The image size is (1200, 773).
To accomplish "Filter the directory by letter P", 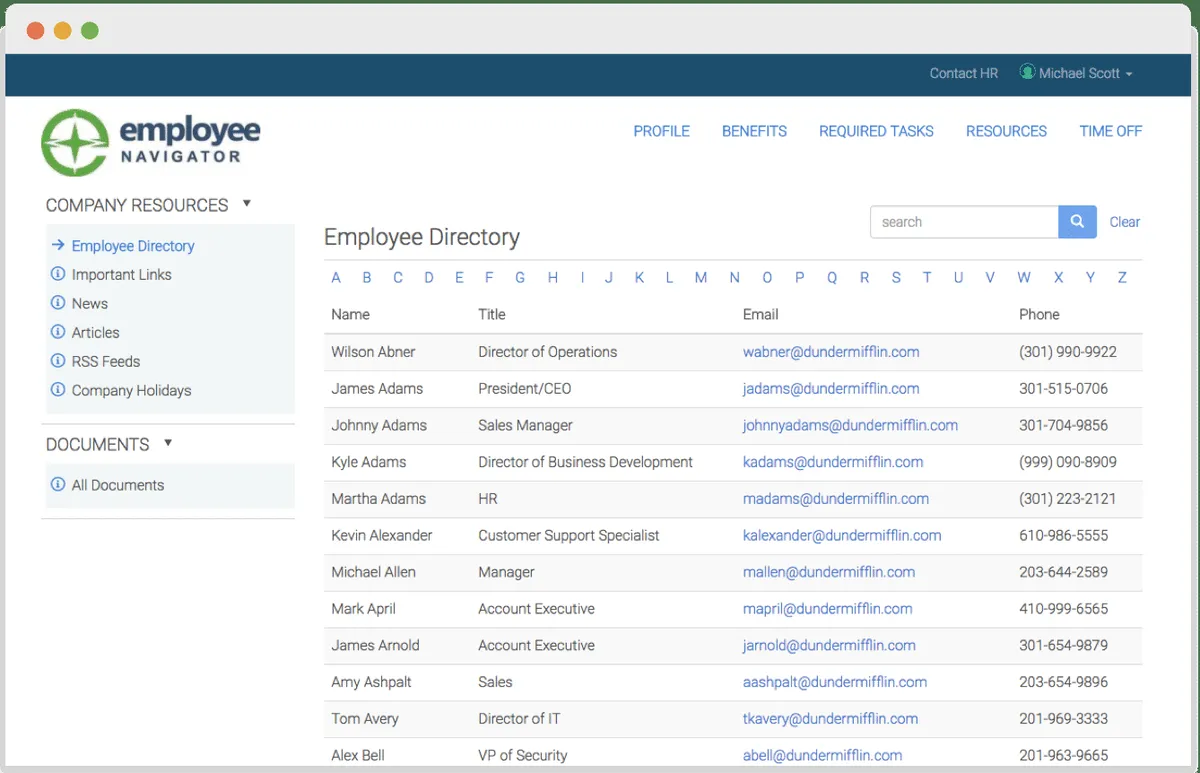I will pos(799,278).
